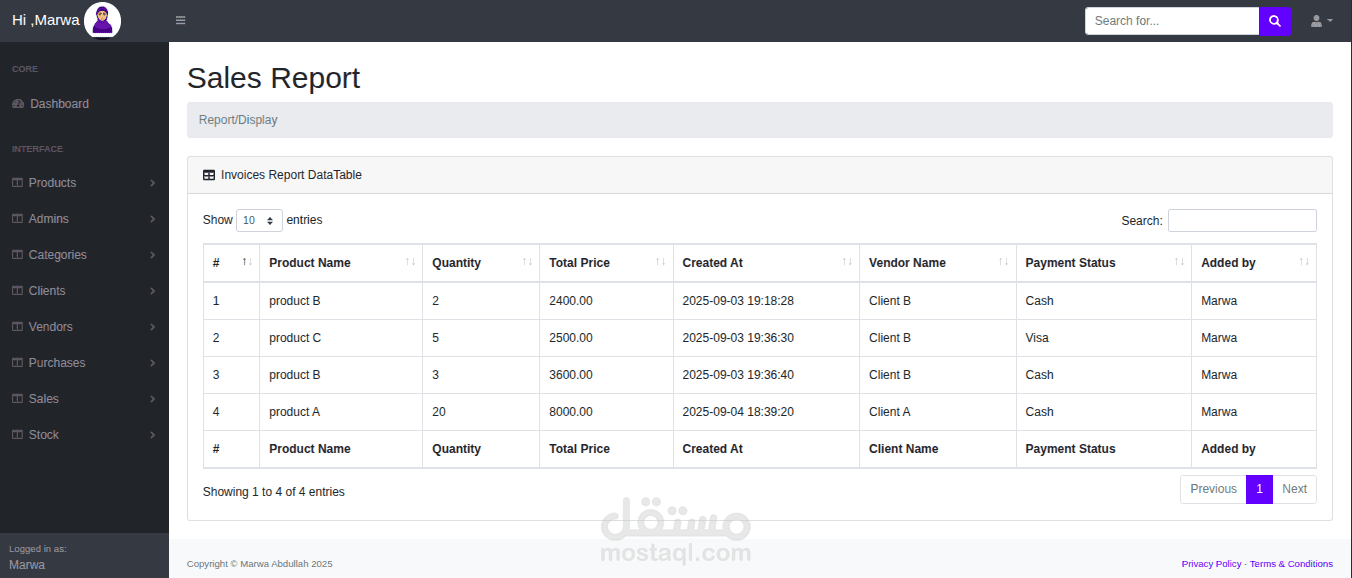Click the Sales sidebar icon
1352x578 pixels.
(x=17, y=399)
